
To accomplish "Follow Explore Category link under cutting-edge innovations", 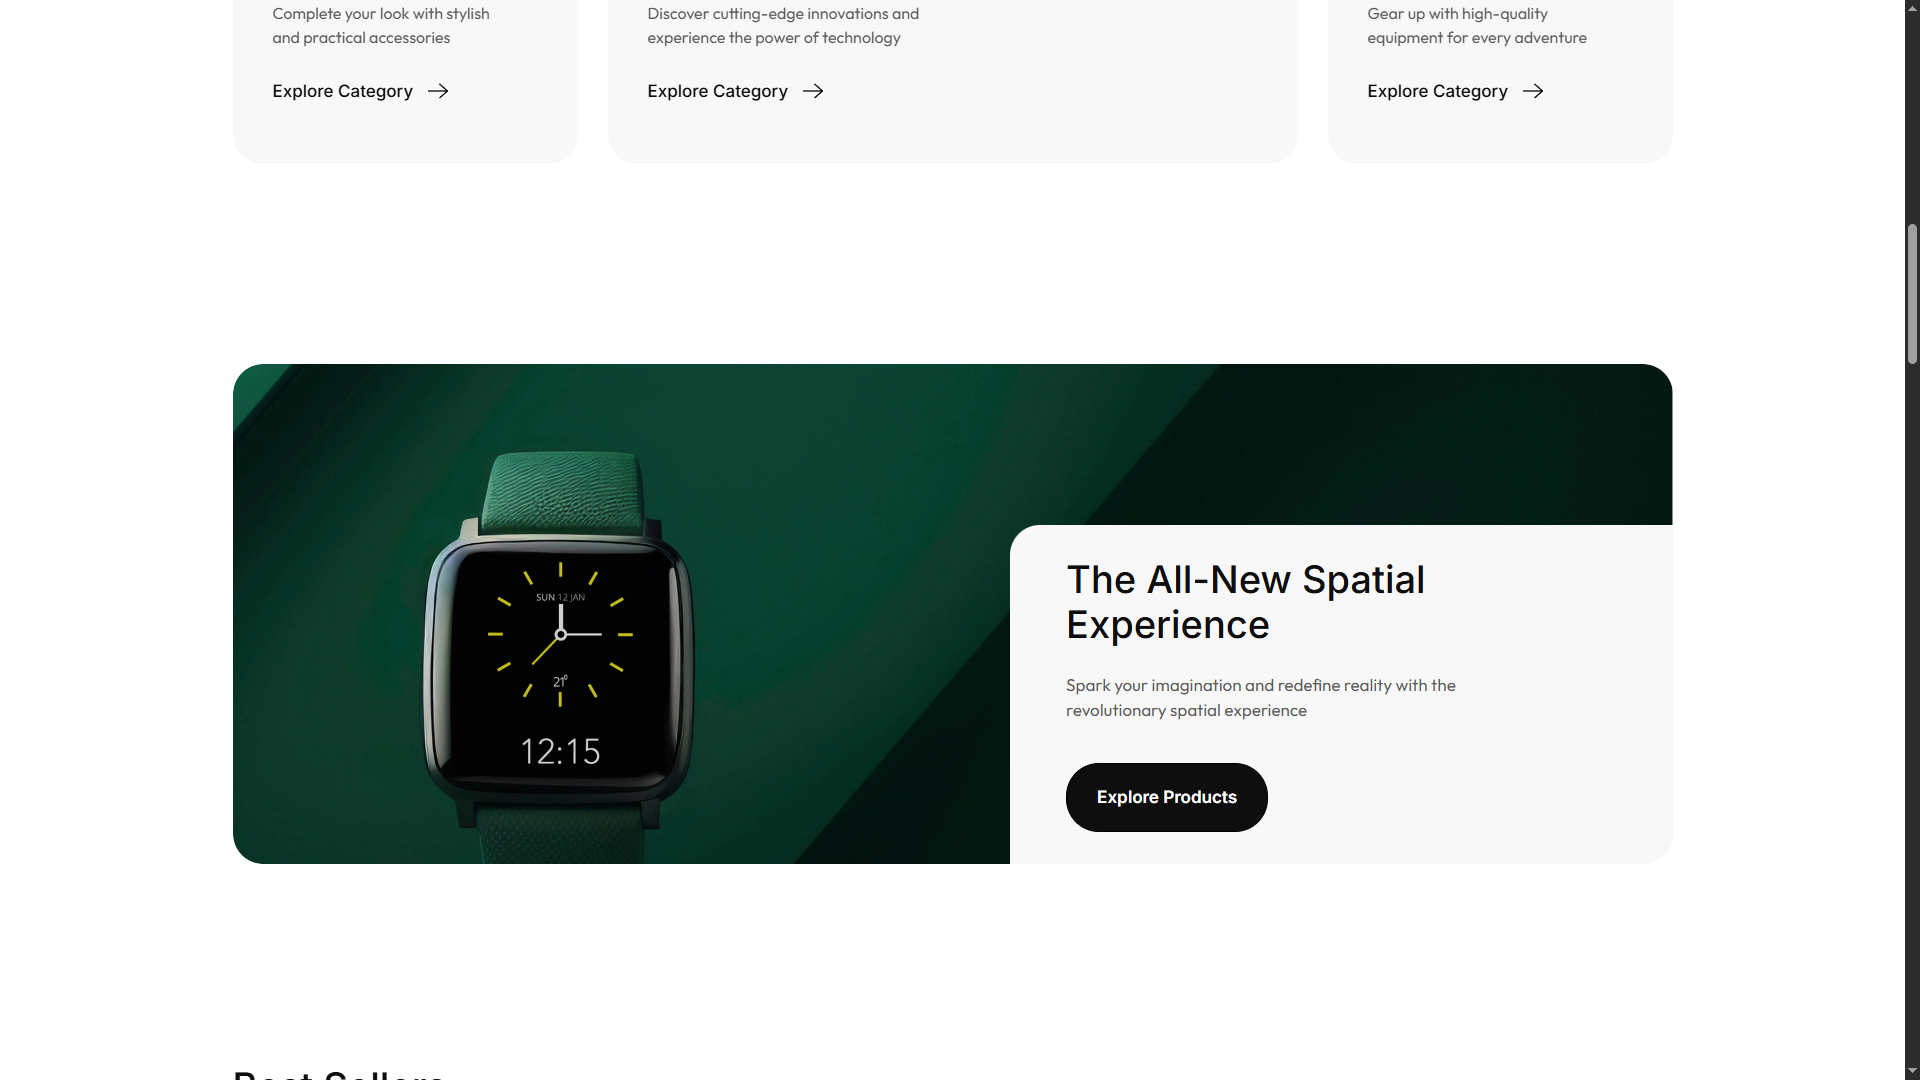I will [x=717, y=91].
